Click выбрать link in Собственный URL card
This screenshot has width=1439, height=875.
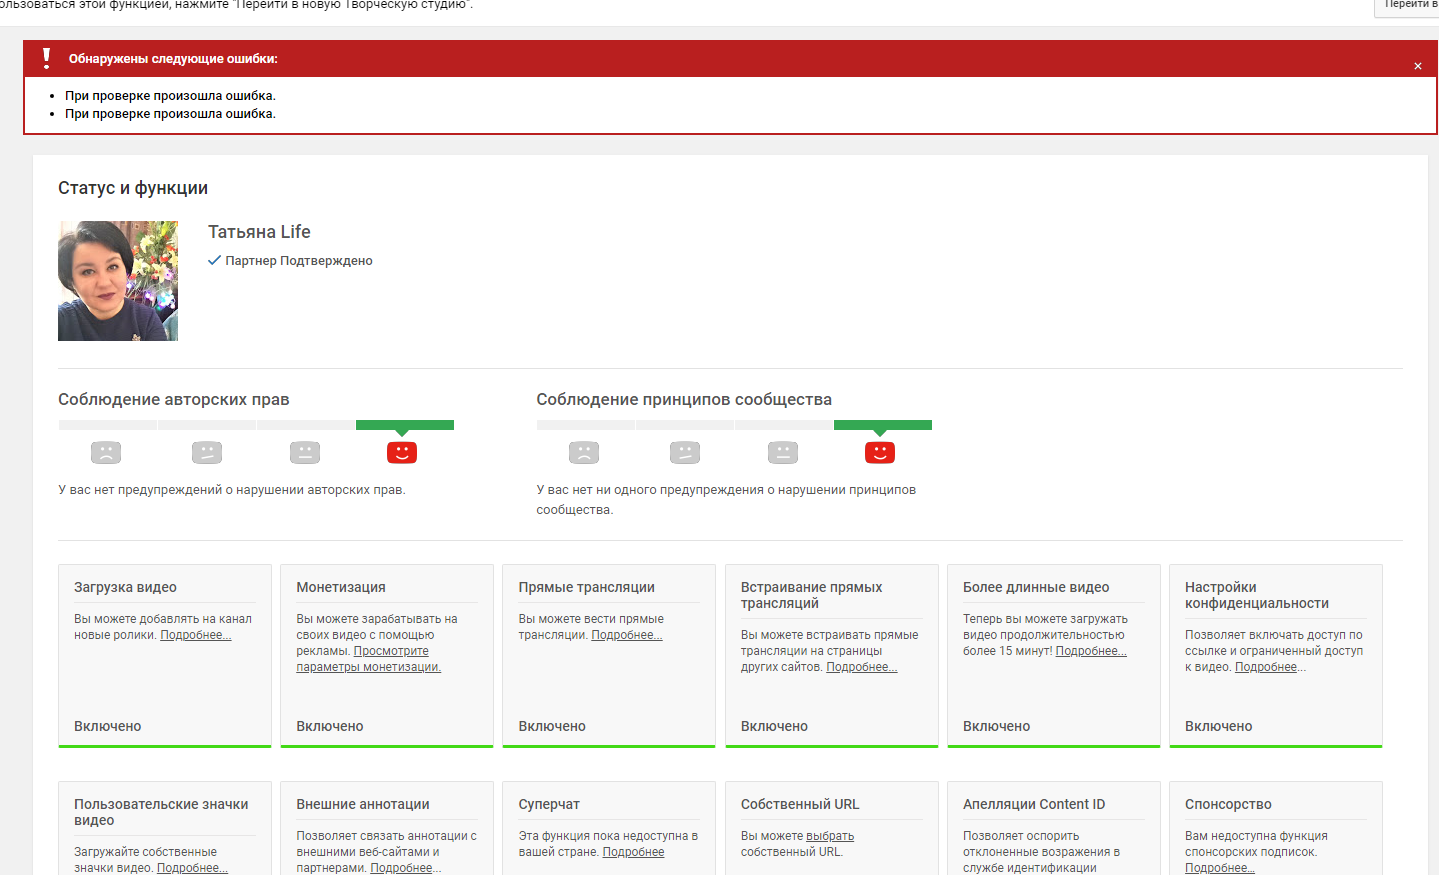pyautogui.click(x=830, y=836)
